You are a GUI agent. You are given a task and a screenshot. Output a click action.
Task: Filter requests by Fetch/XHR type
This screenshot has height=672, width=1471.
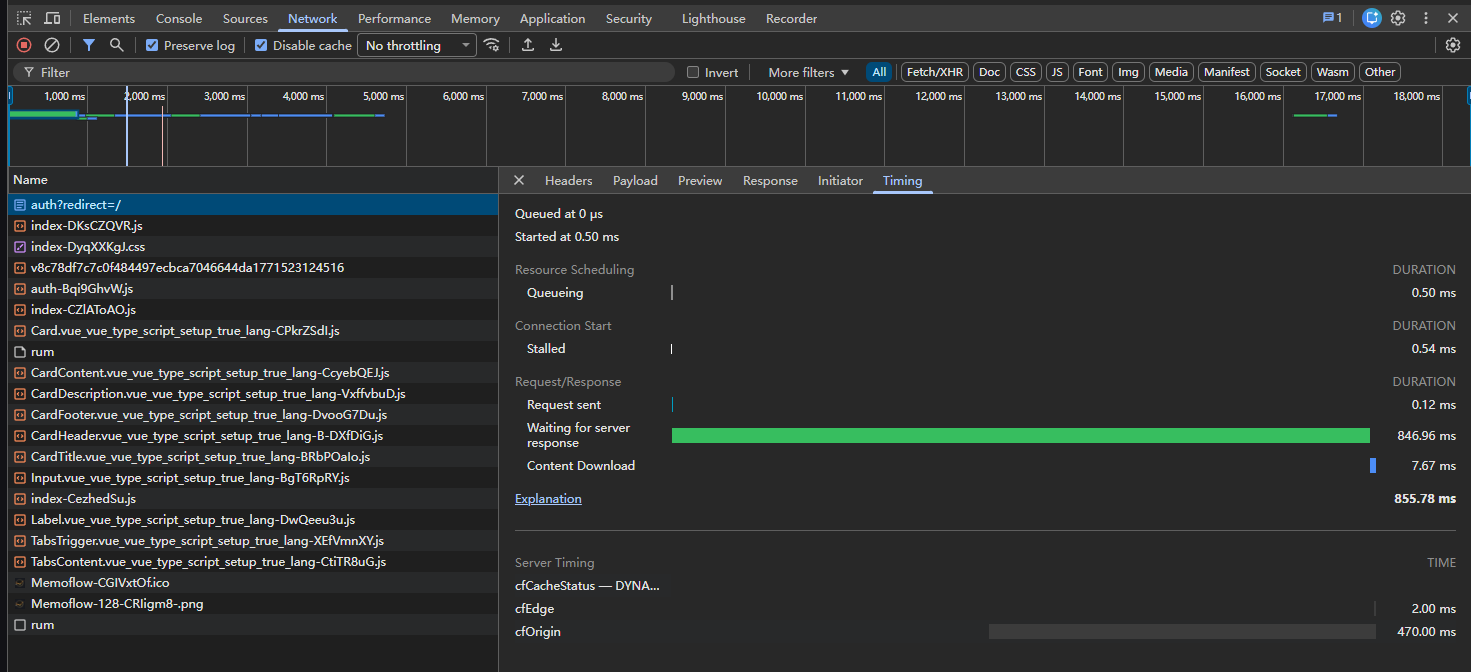[935, 72]
